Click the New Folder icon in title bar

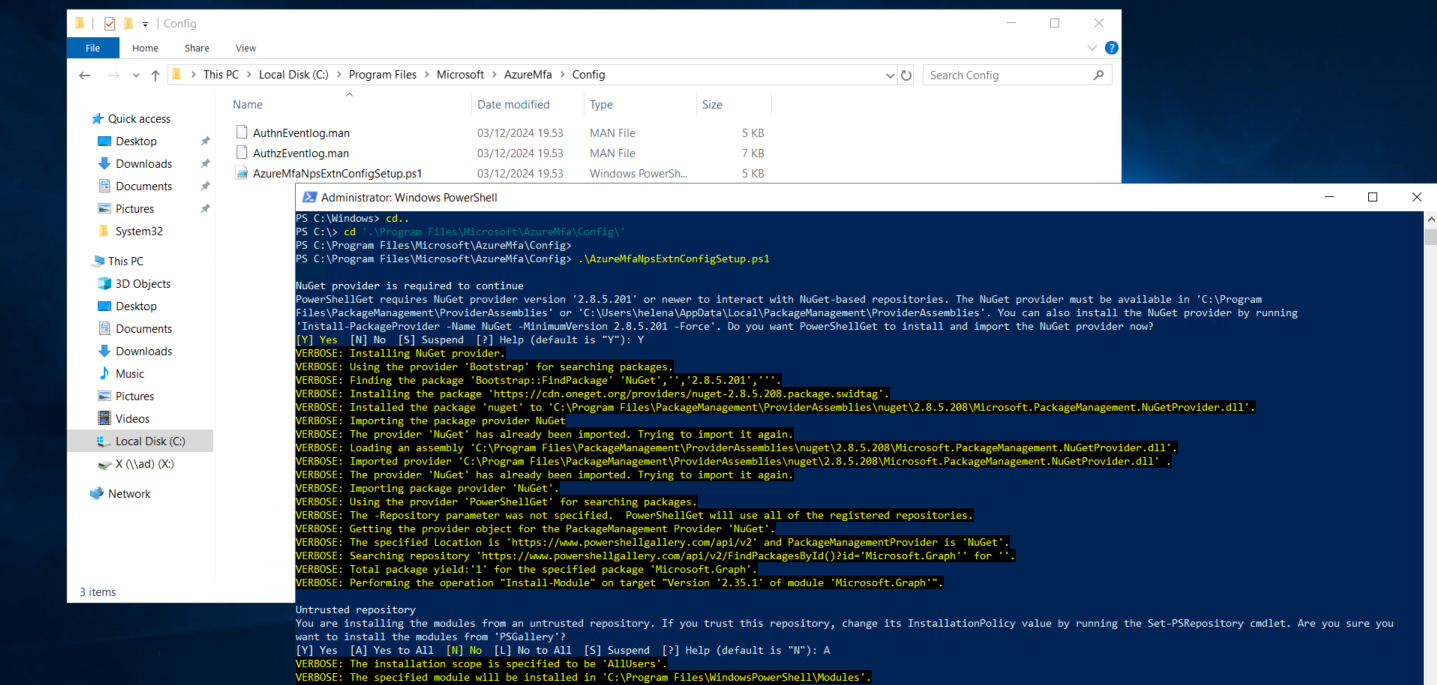[128, 23]
